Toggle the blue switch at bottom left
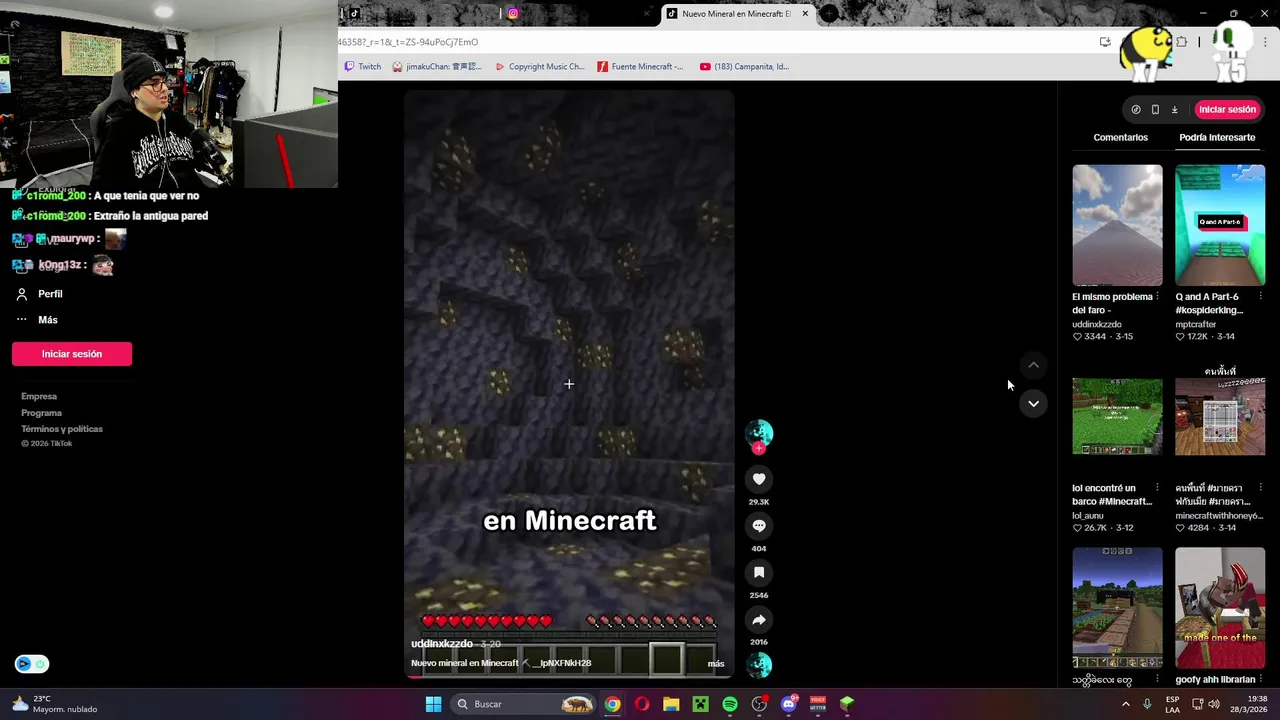The height and width of the screenshot is (720, 1280). (x=32, y=664)
